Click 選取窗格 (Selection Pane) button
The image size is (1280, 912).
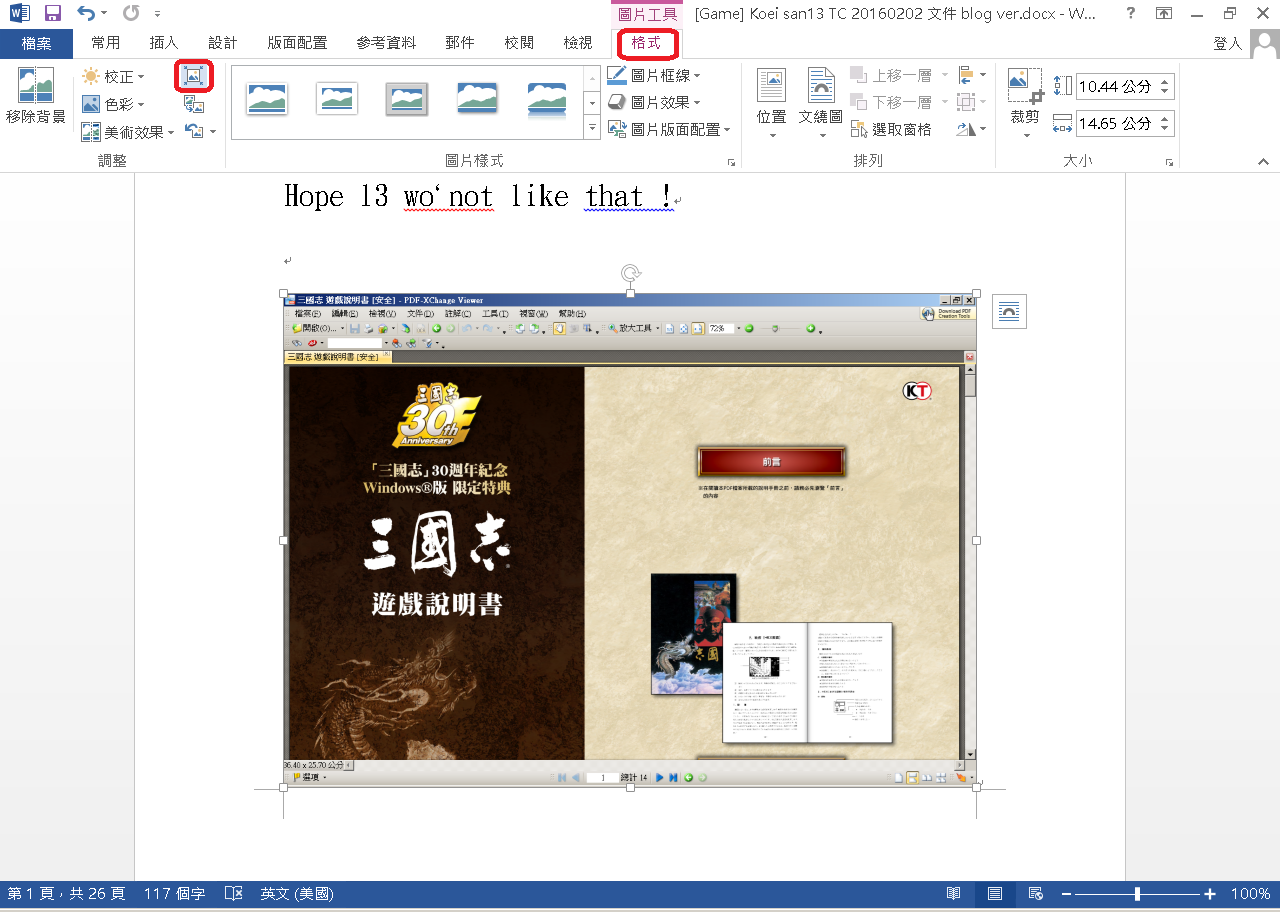891,129
